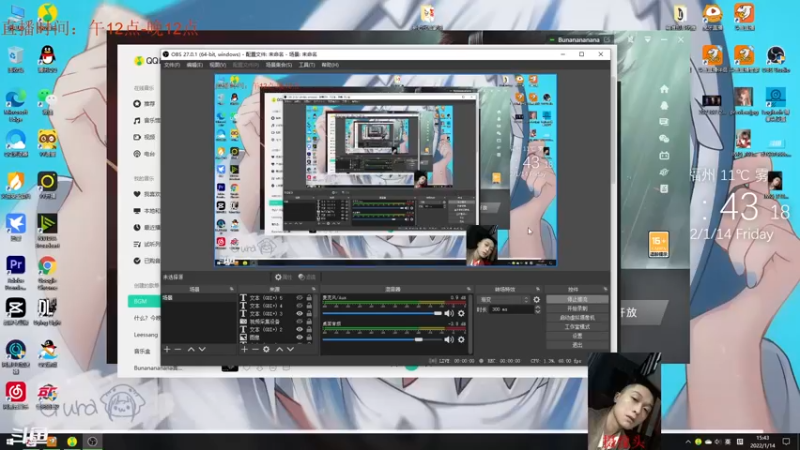Open the 文件(F) menu in OBS
Viewport: 800px width, 450px height.
click(172, 65)
